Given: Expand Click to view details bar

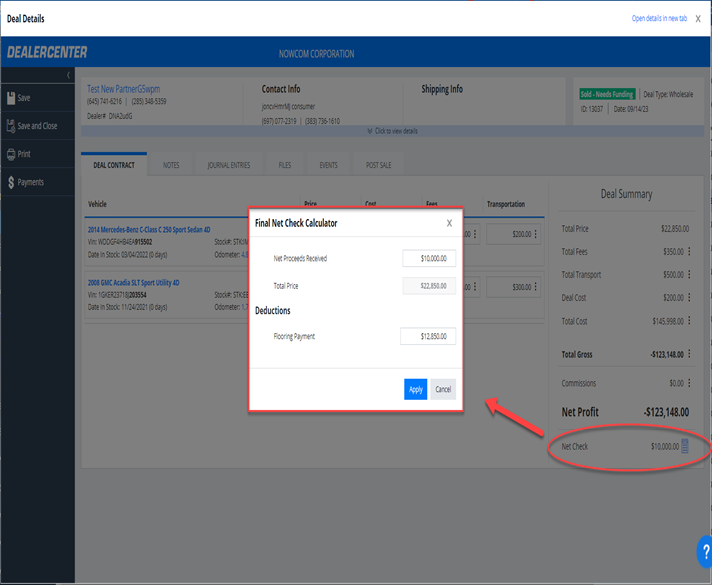Looking at the screenshot, I should pos(392,131).
